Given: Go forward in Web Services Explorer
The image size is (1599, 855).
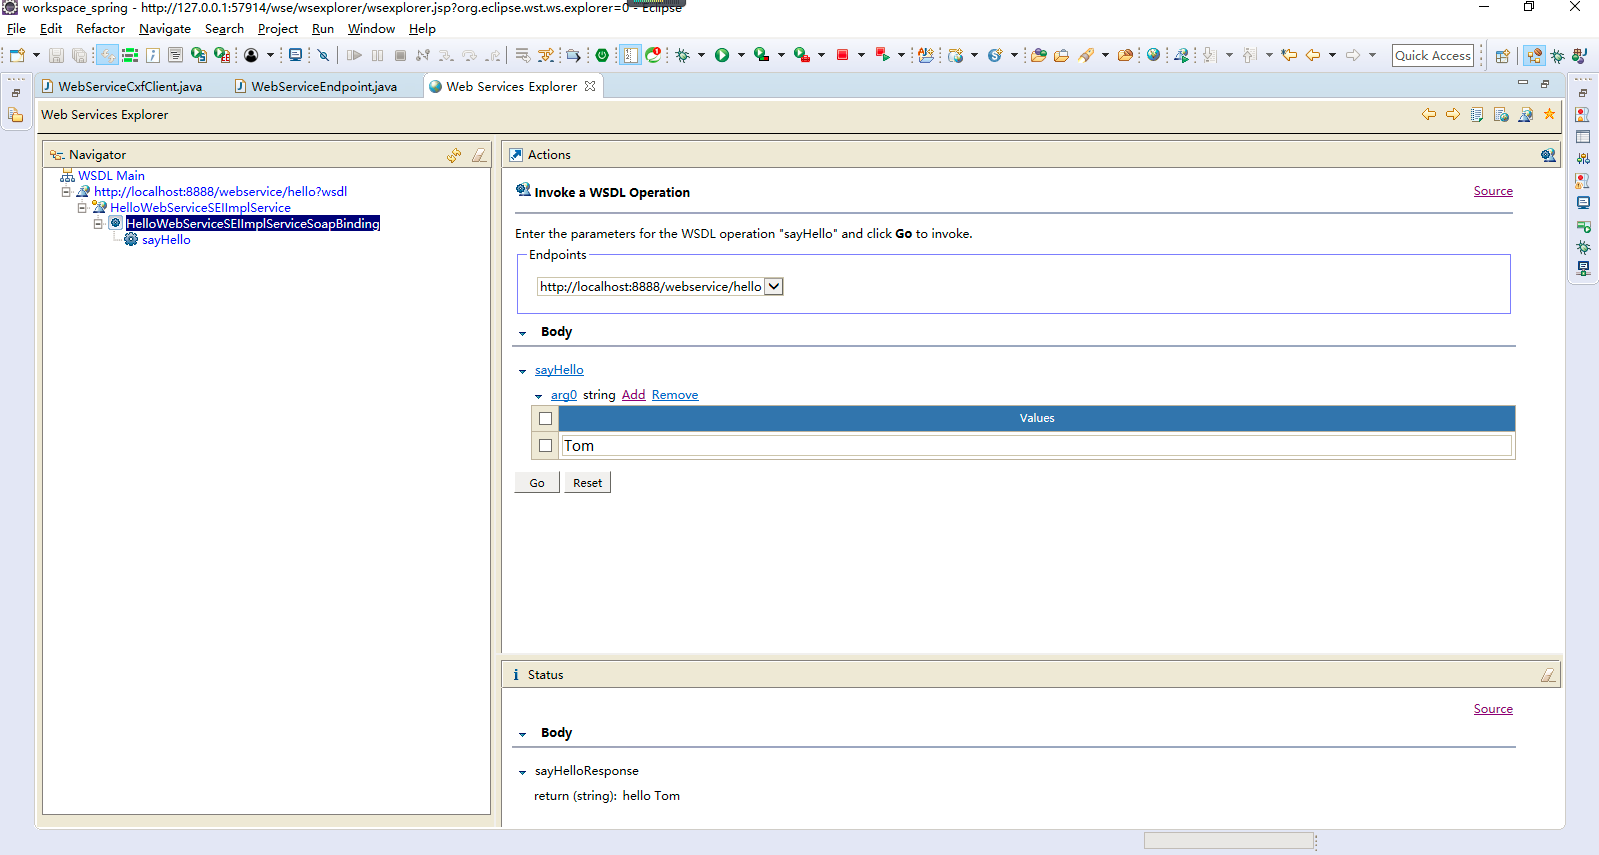Looking at the screenshot, I should pyautogui.click(x=1453, y=115).
